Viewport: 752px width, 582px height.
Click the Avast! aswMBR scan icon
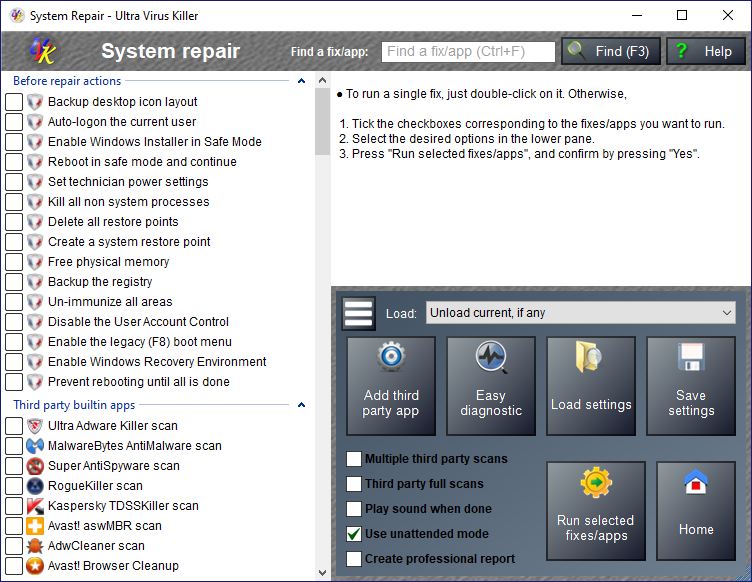tap(35, 526)
